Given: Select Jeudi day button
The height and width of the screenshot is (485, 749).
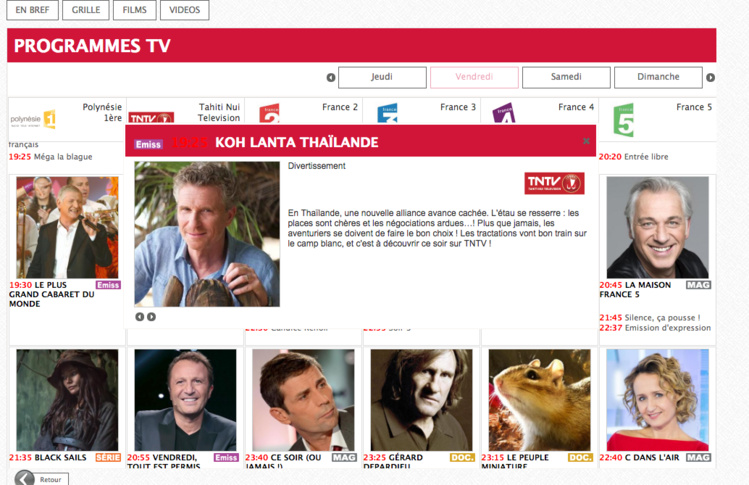Looking at the screenshot, I should [x=382, y=77].
